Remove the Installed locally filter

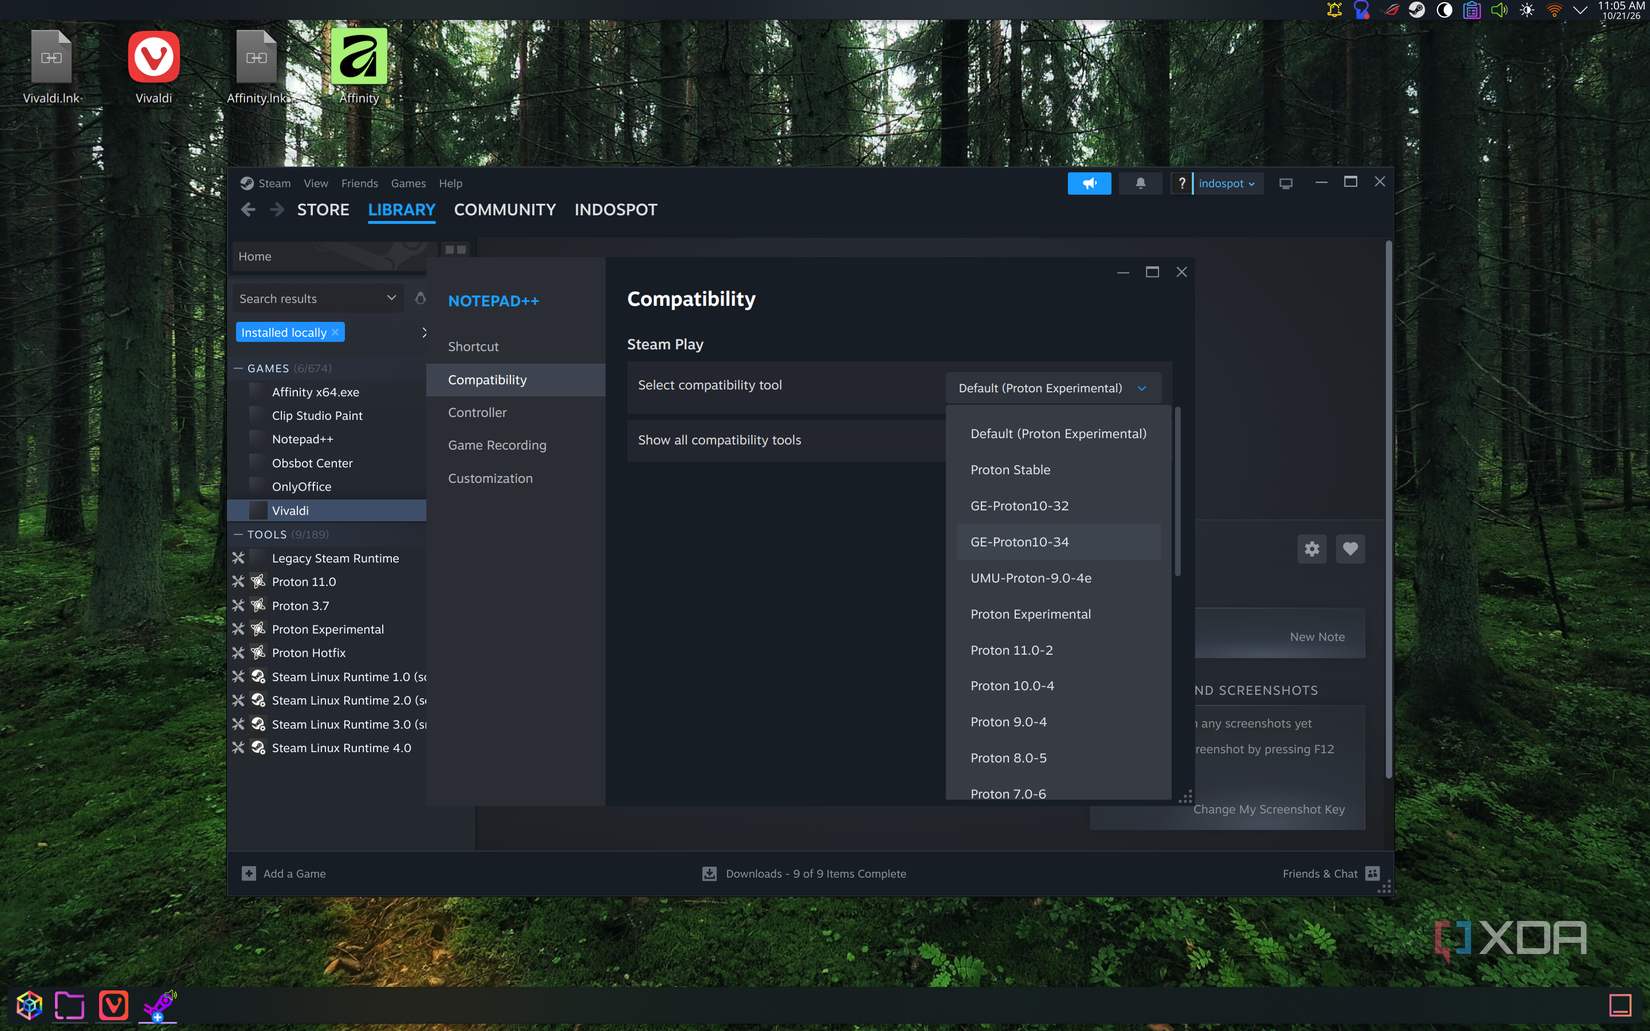[x=335, y=332]
